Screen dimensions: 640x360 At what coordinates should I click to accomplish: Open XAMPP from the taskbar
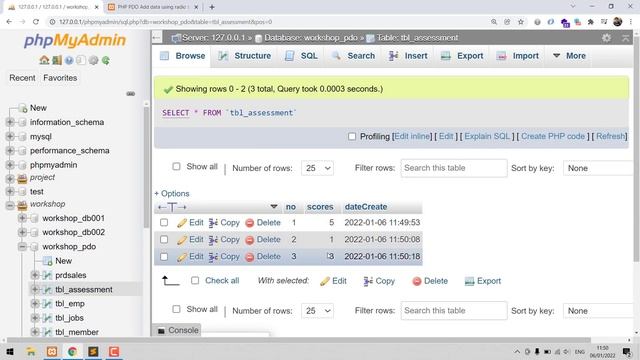pos(52,351)
